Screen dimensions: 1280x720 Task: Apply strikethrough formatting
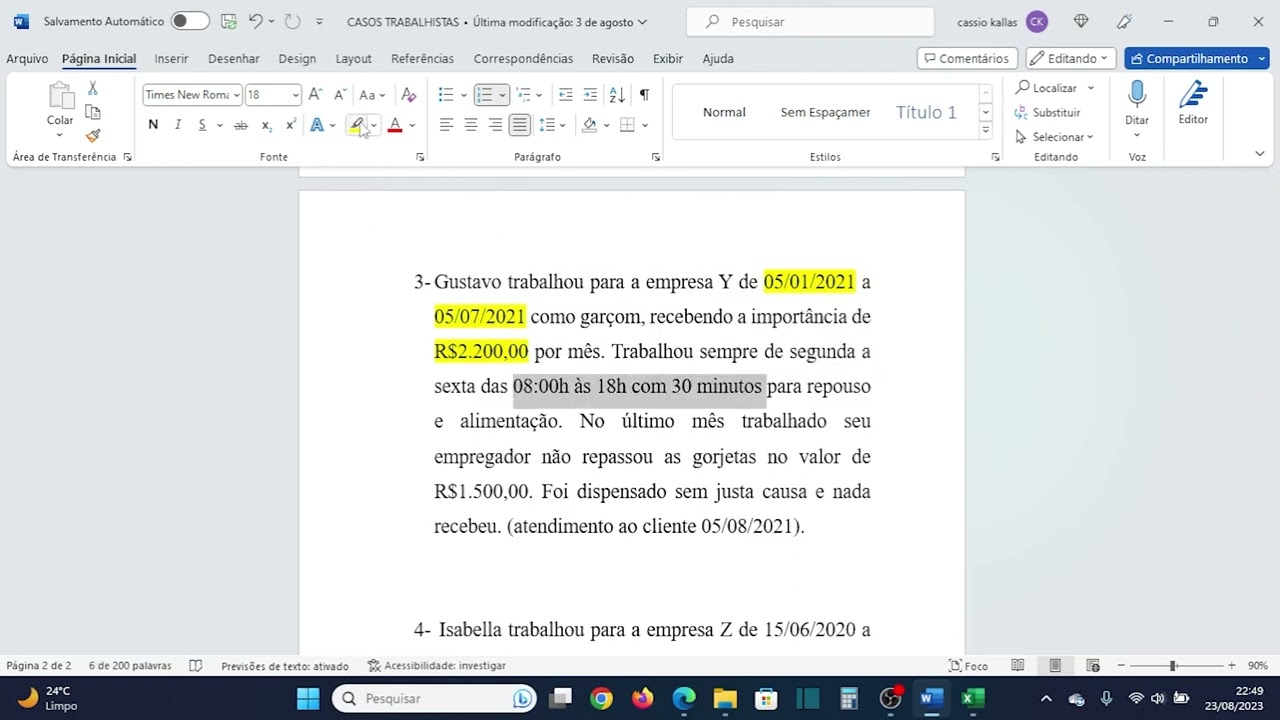240,125
